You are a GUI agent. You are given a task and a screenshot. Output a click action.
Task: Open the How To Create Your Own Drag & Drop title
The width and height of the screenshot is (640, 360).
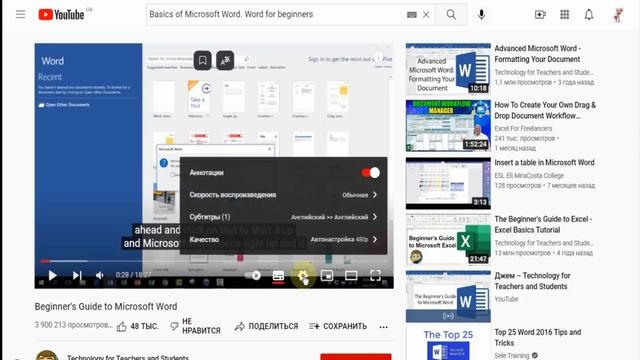[545, 111]
